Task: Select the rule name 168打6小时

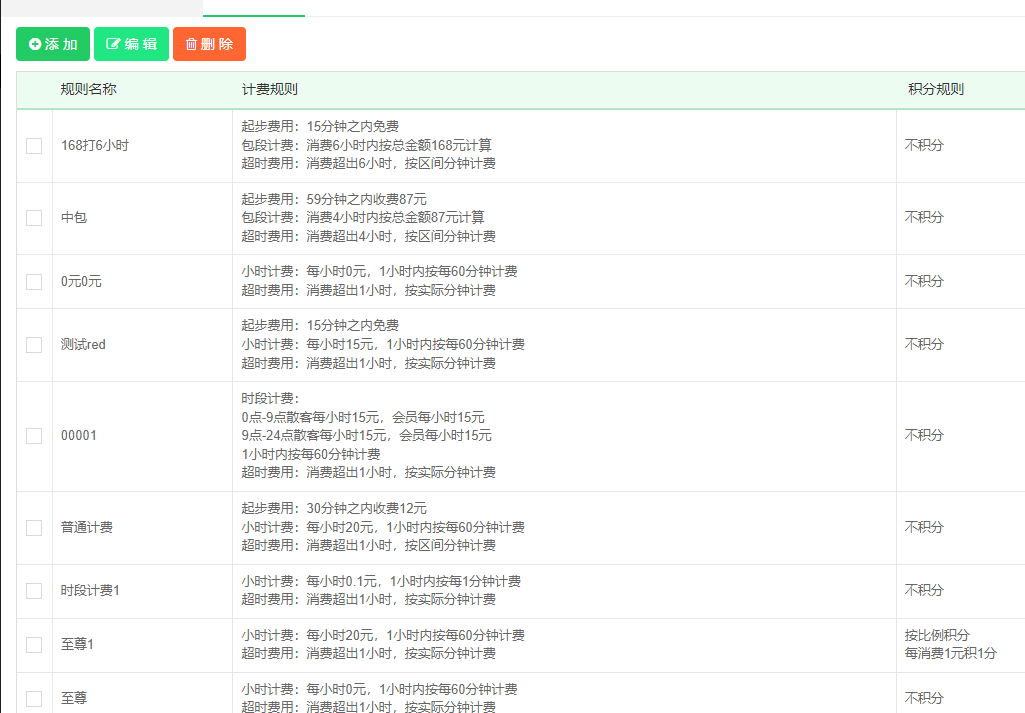Action: (x=95, y=145)
